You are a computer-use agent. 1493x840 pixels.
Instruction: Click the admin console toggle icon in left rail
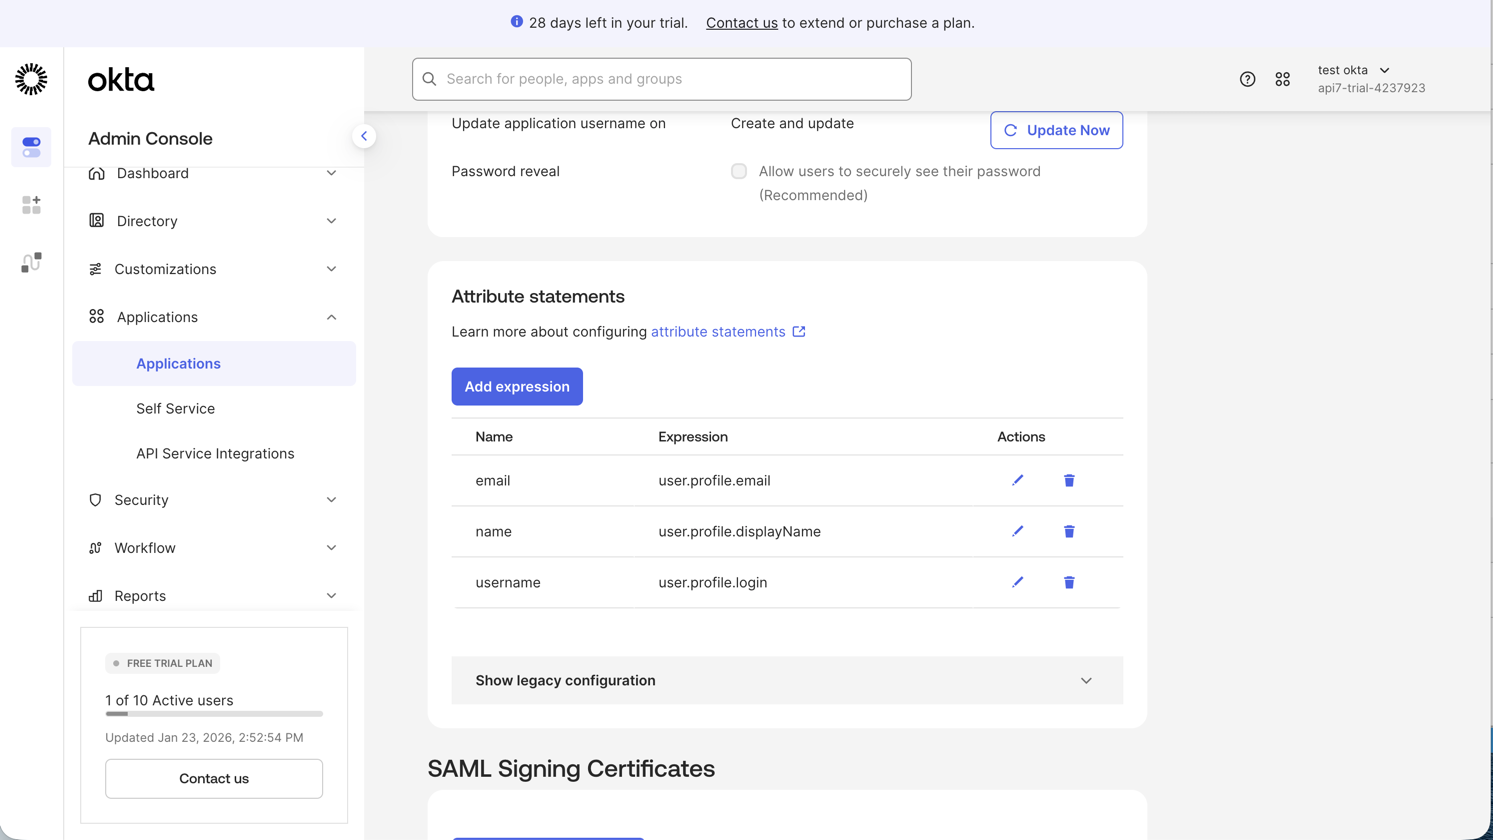(x=31, y=147)
